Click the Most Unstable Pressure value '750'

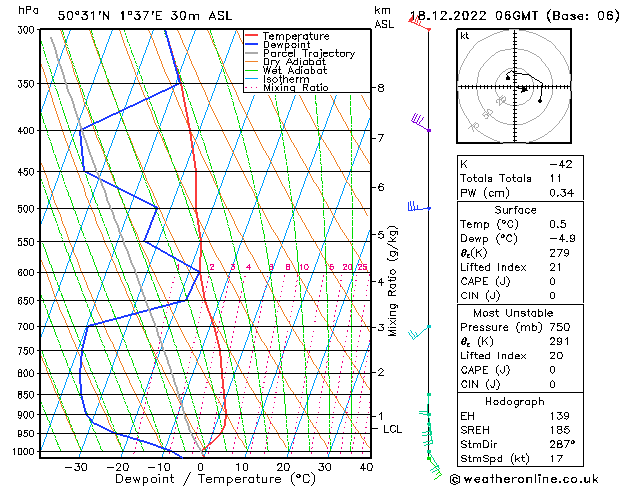click(560, 327)
